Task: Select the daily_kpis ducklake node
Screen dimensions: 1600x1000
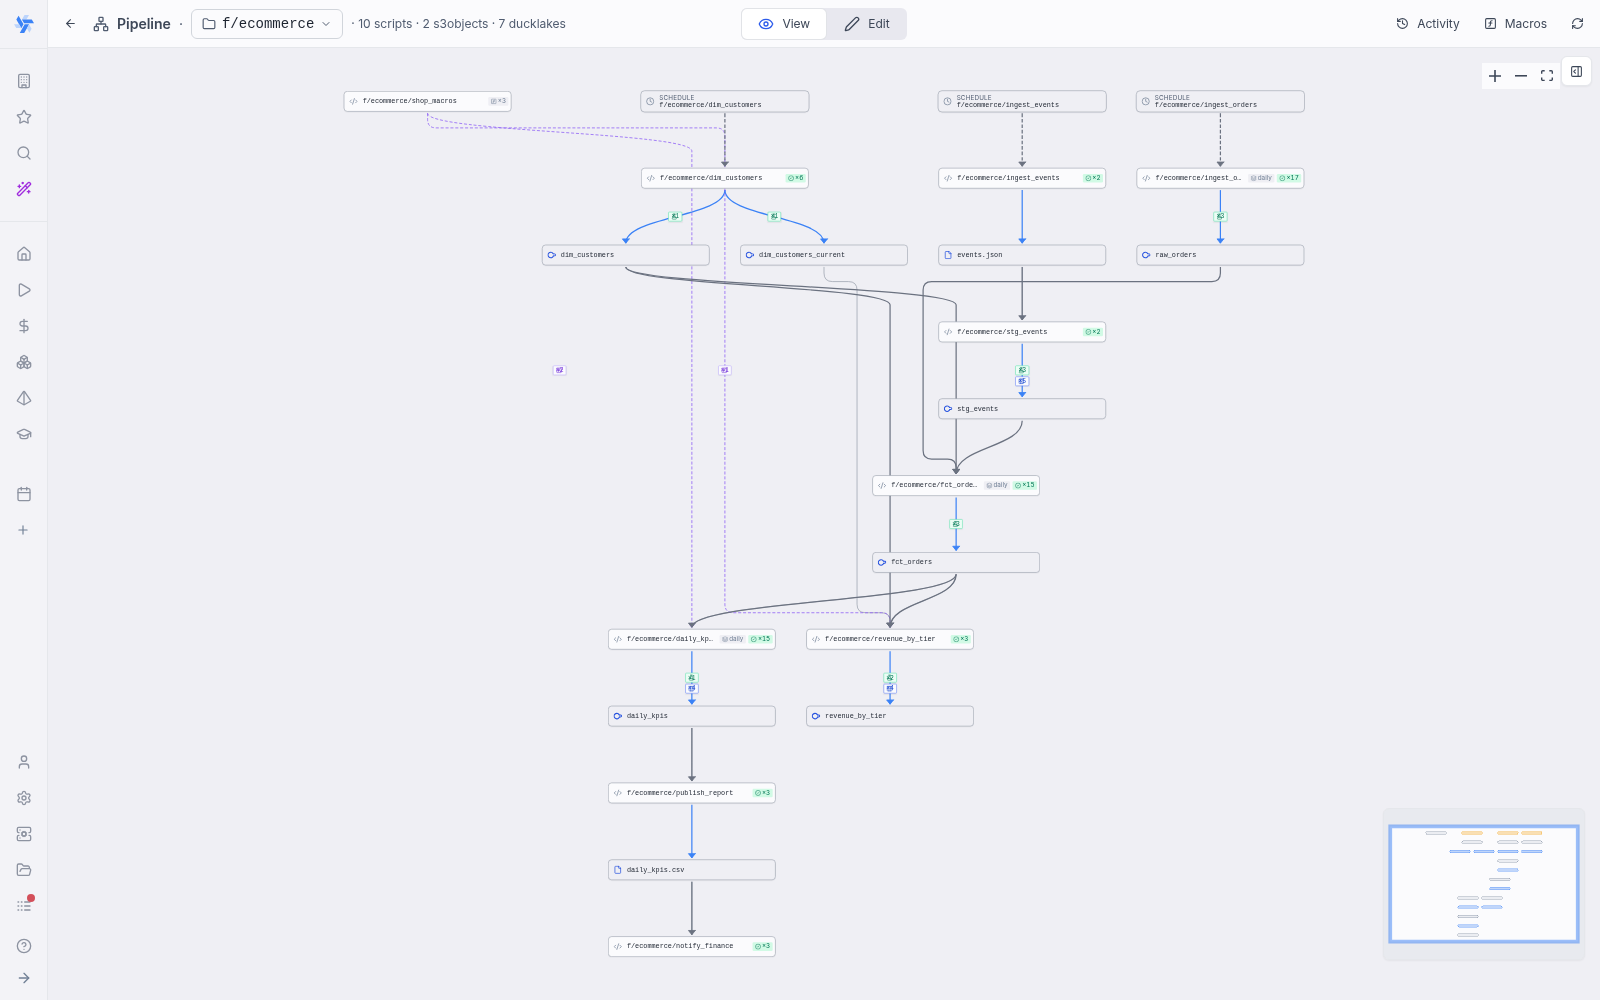Action: [692, 716]
